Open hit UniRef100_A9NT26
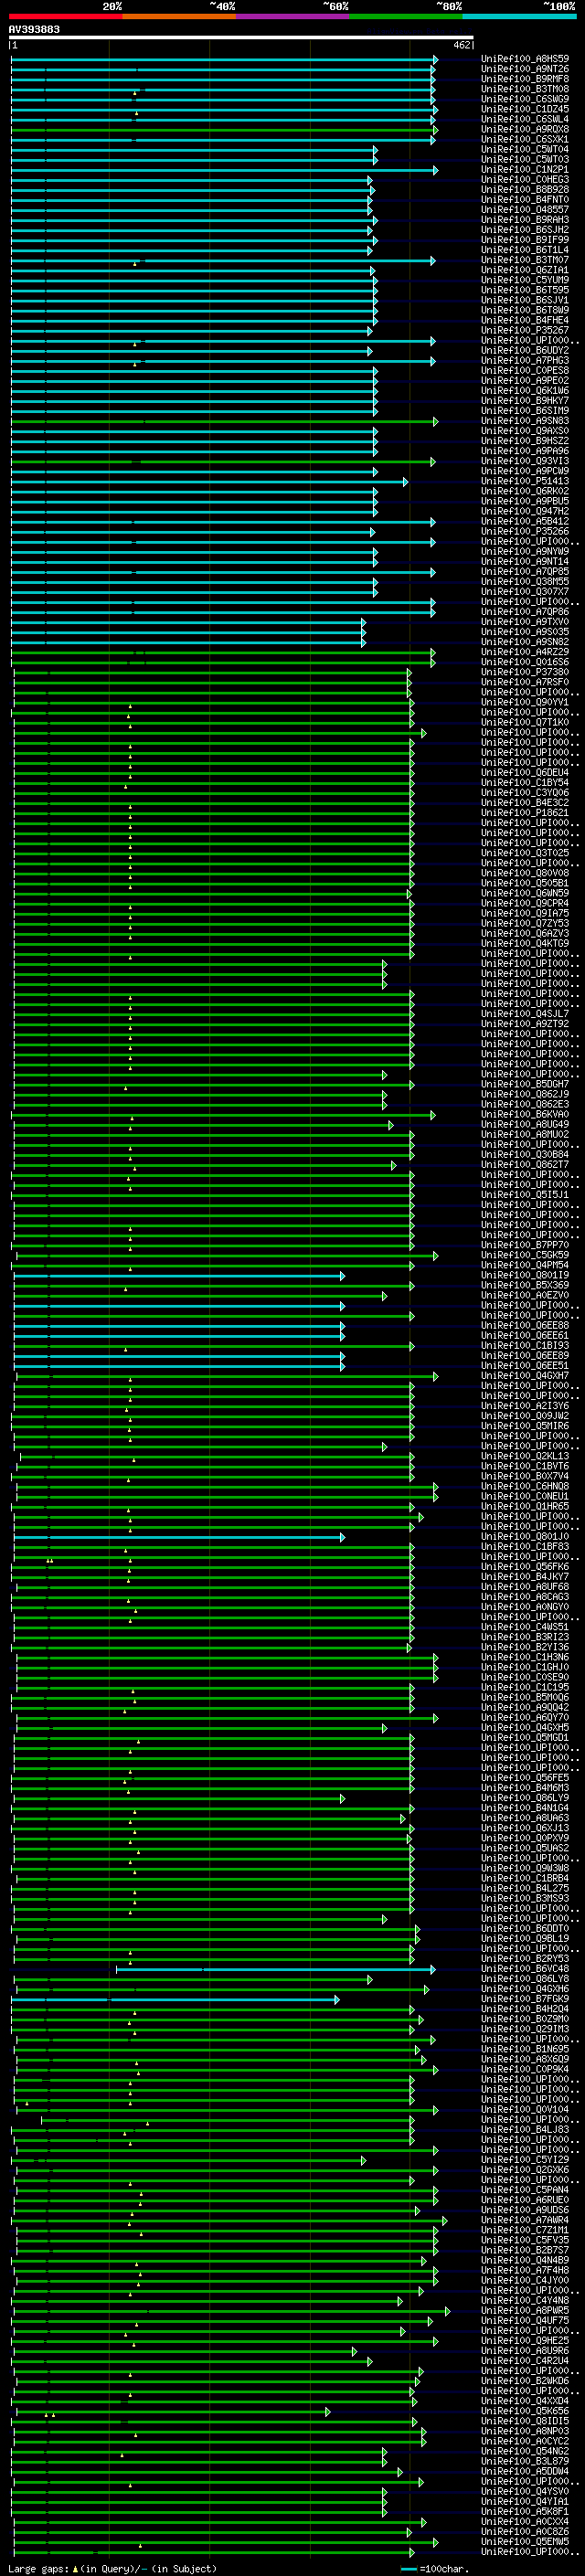Image resolution: width=585 pixels, height=2576 pixels. click(525, 69)
